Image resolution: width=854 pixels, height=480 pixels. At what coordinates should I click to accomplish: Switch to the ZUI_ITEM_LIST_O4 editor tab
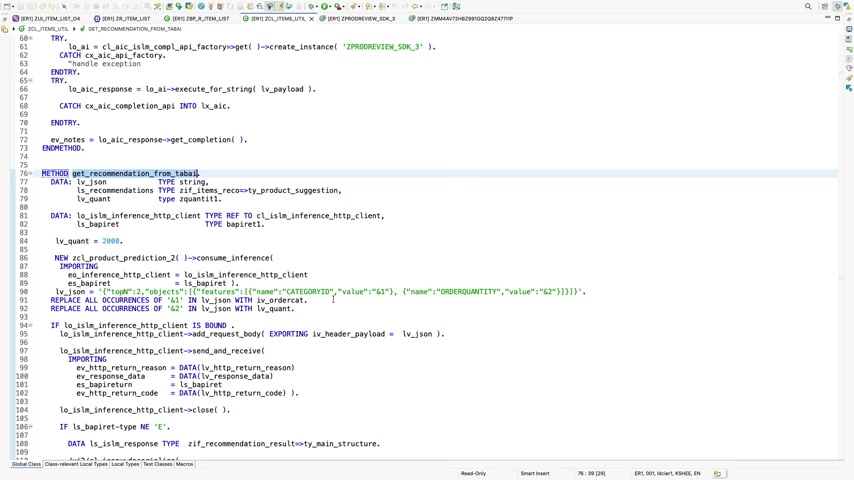[46, 19]
